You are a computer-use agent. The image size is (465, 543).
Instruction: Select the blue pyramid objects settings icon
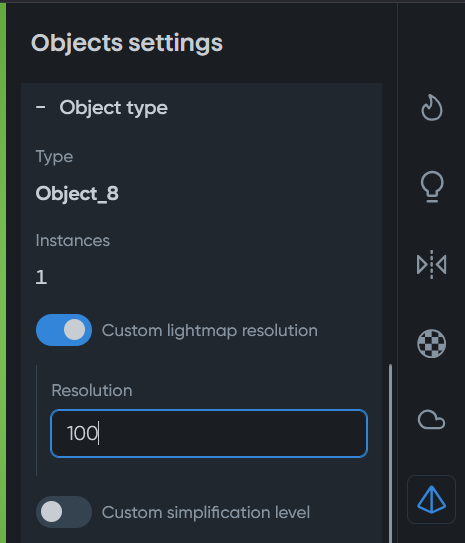(x=431, y=499)
